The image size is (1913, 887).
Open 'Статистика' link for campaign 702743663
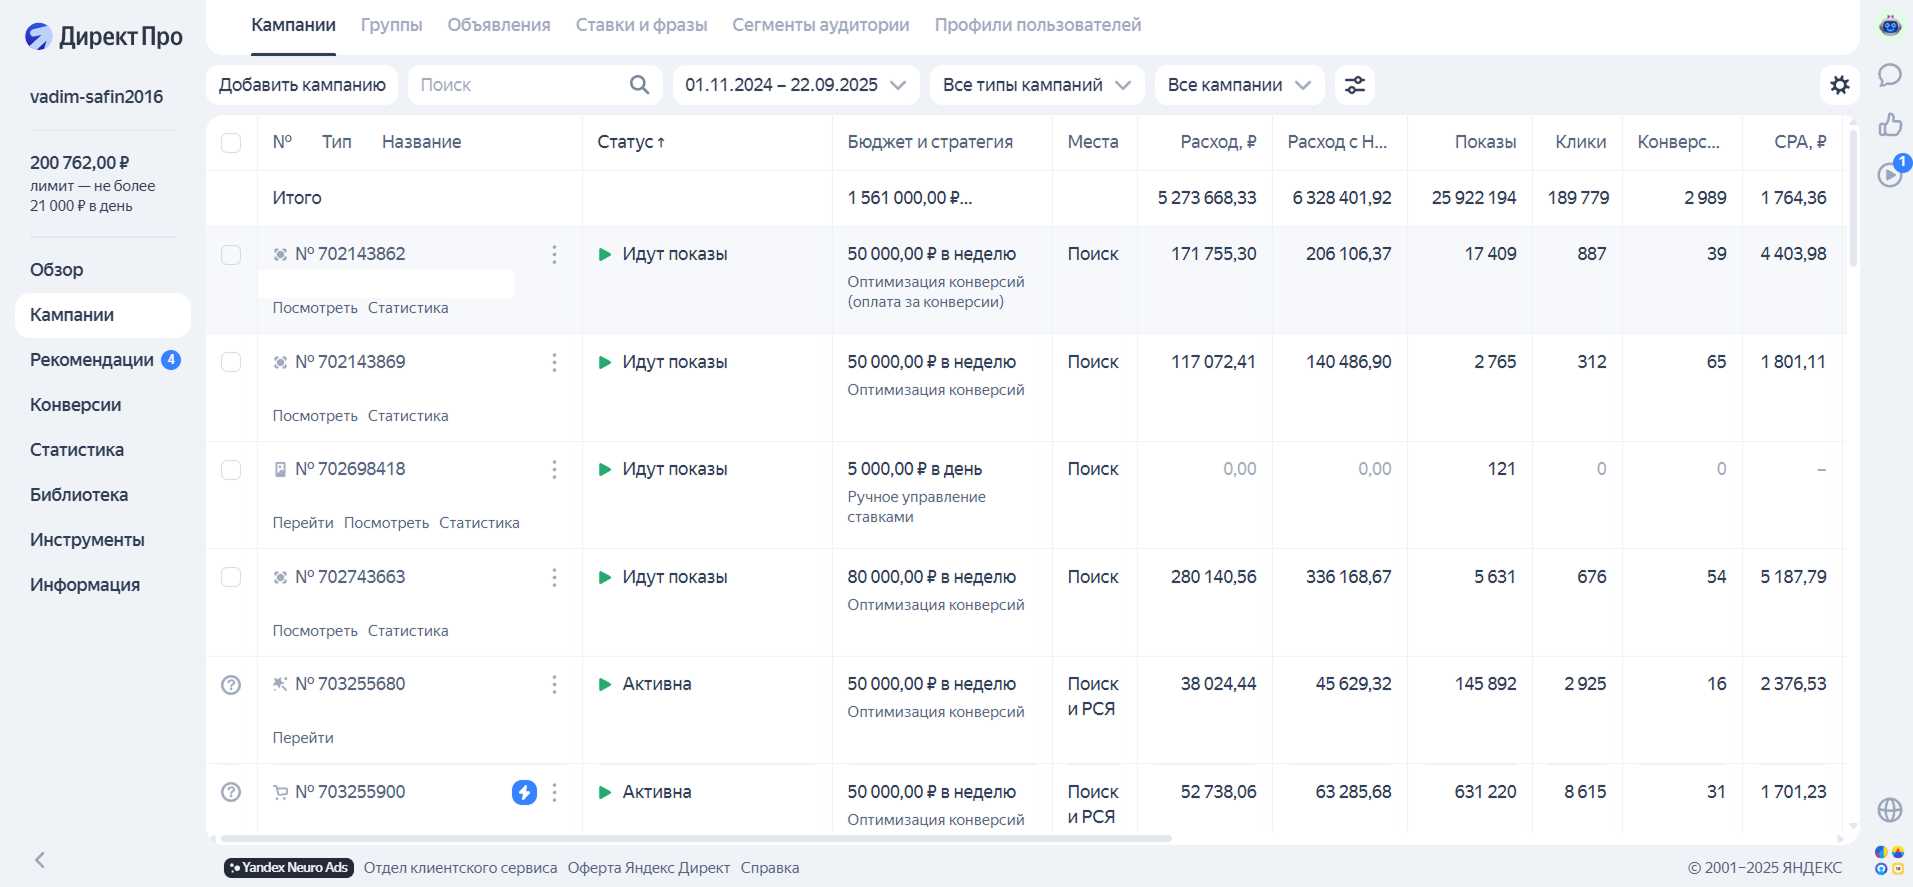(x=408, y=631)
